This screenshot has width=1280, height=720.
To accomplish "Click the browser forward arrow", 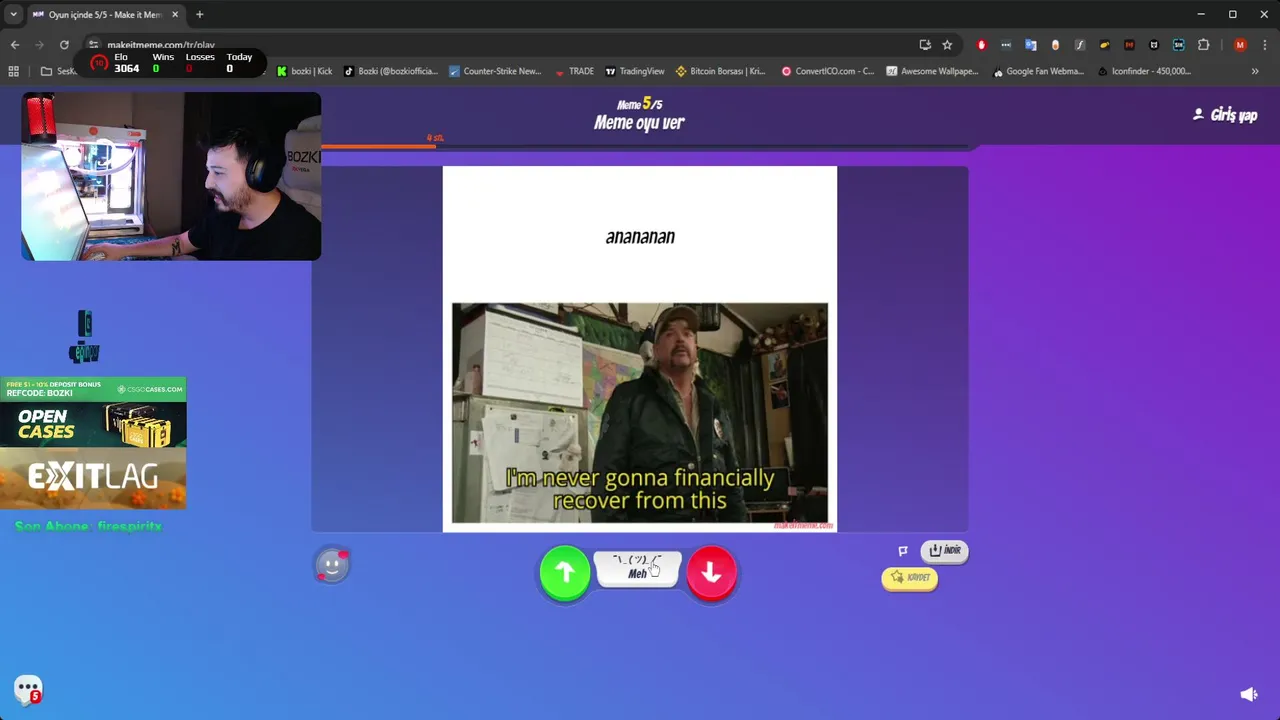I will pos(40,45).
